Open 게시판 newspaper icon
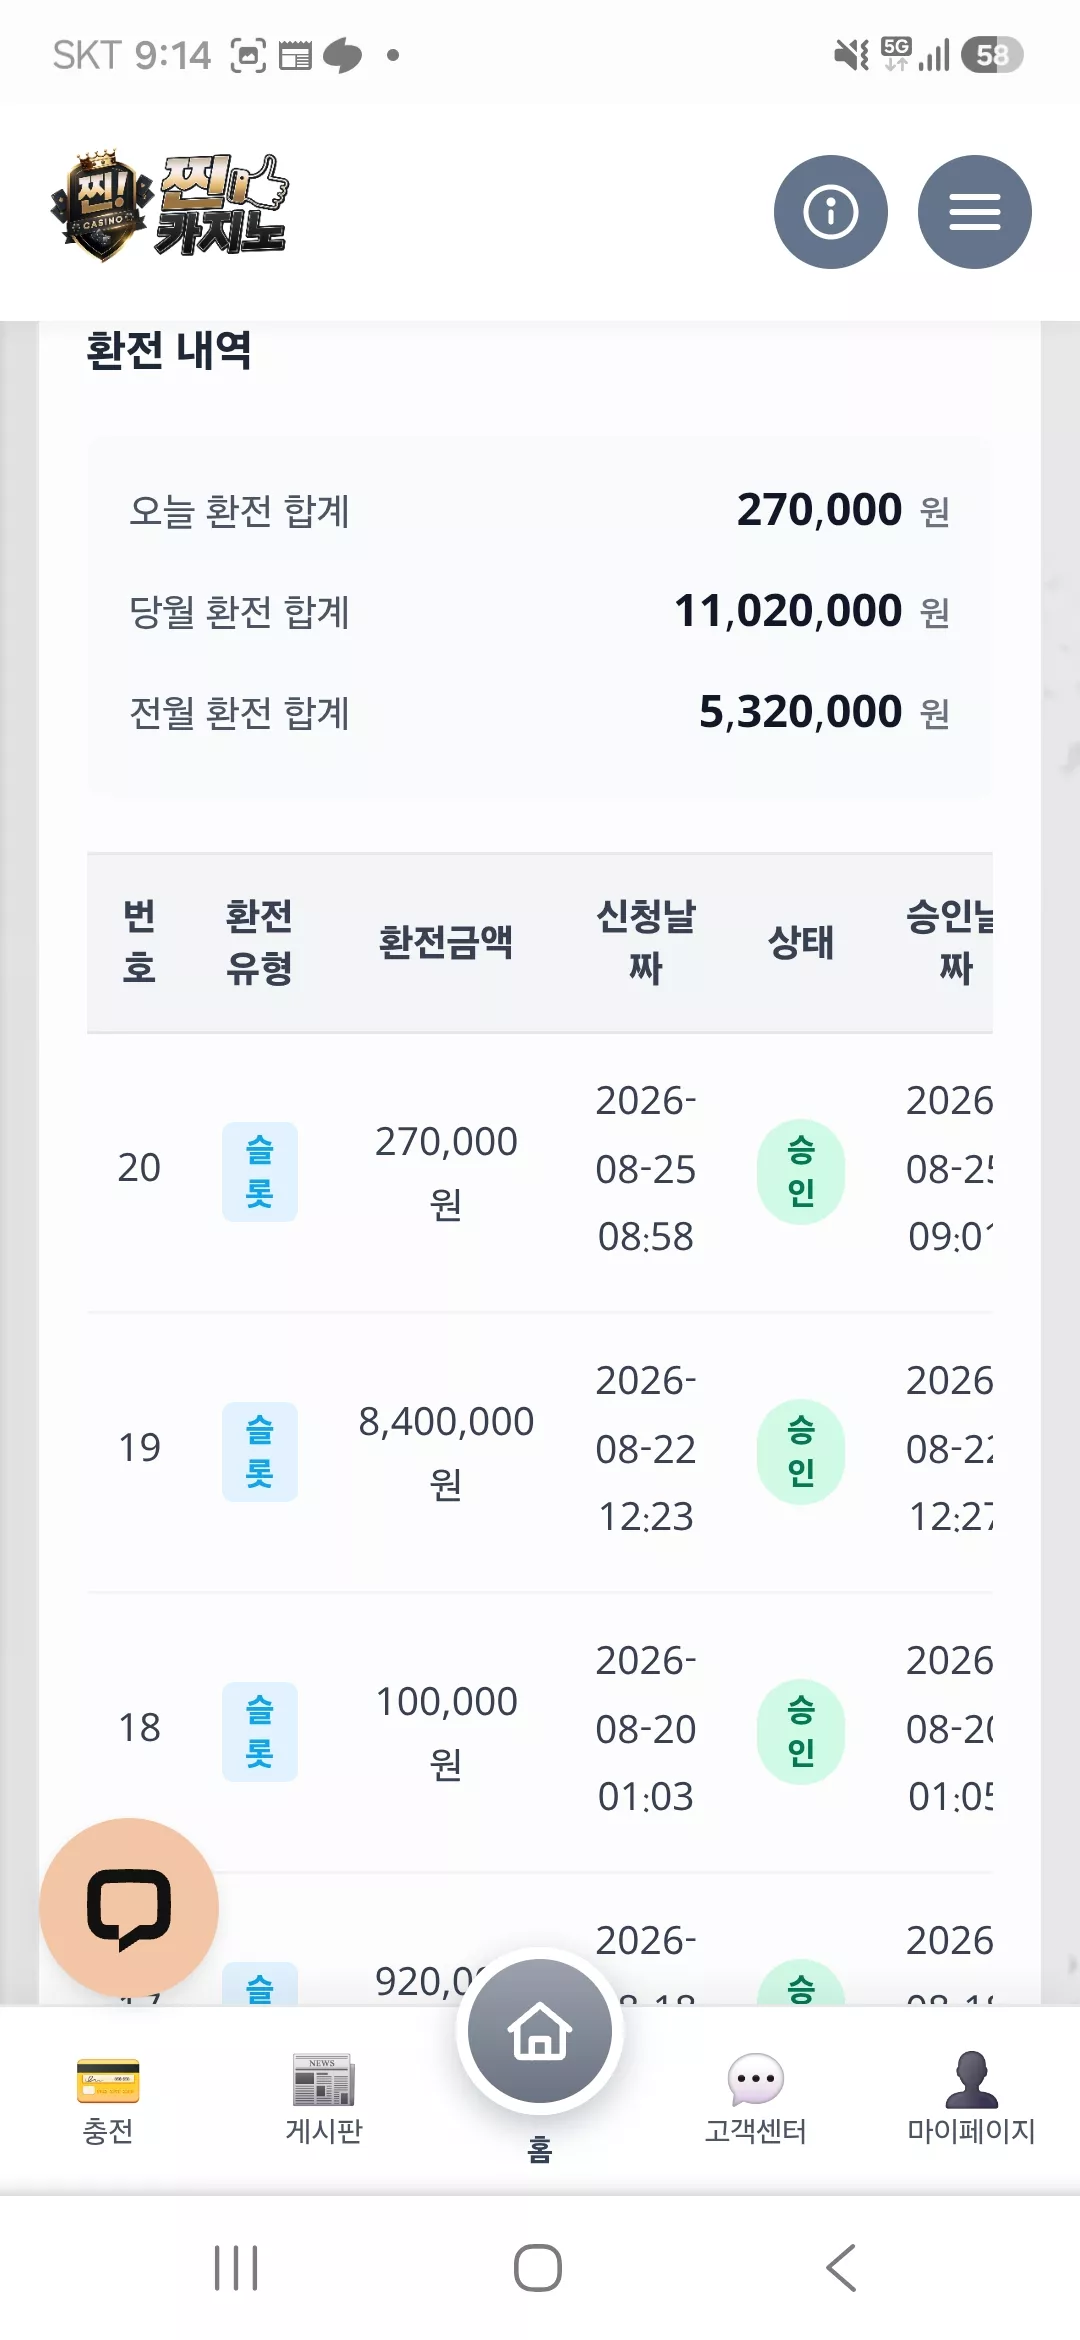 323,2080
